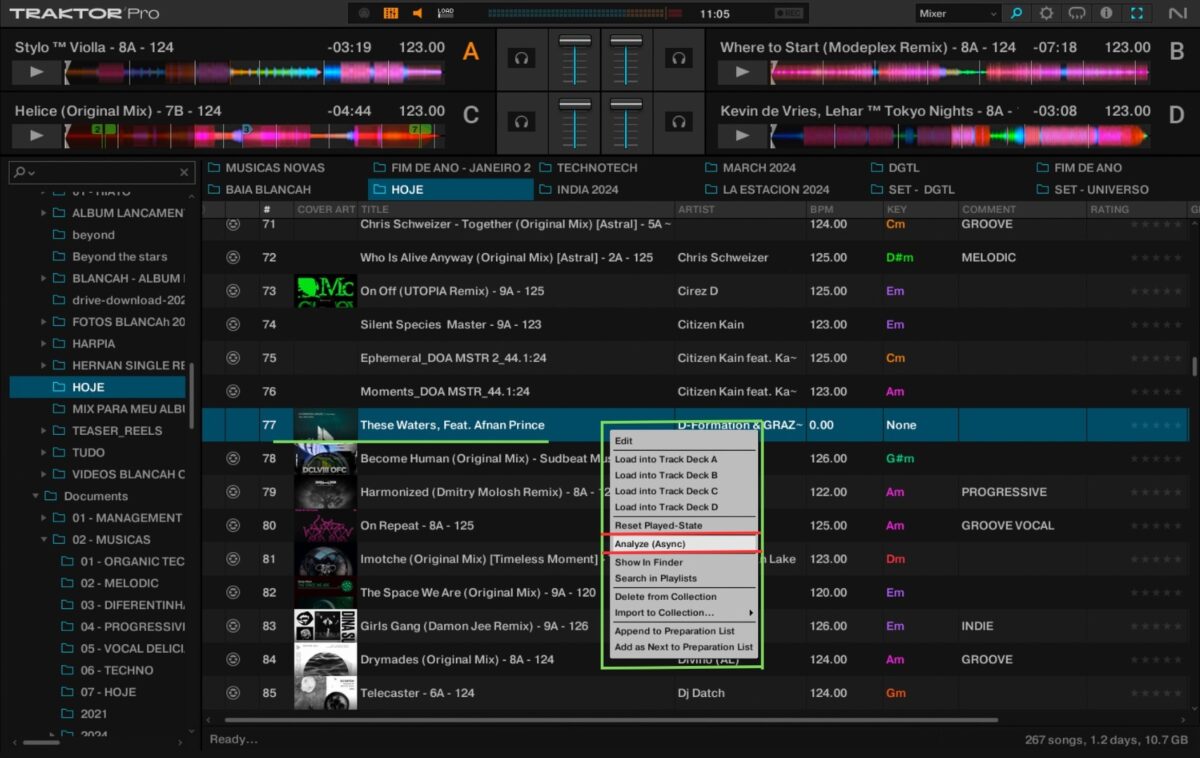Click the orange speaker icon in header
Viewport: 1200px width, 758px height.
click(x=417, y=14)
